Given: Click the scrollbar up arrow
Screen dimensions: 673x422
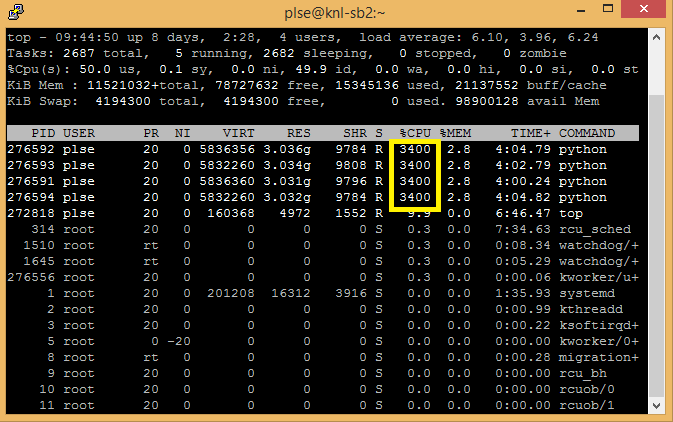Looking at the screenshot, I should 656,37.
